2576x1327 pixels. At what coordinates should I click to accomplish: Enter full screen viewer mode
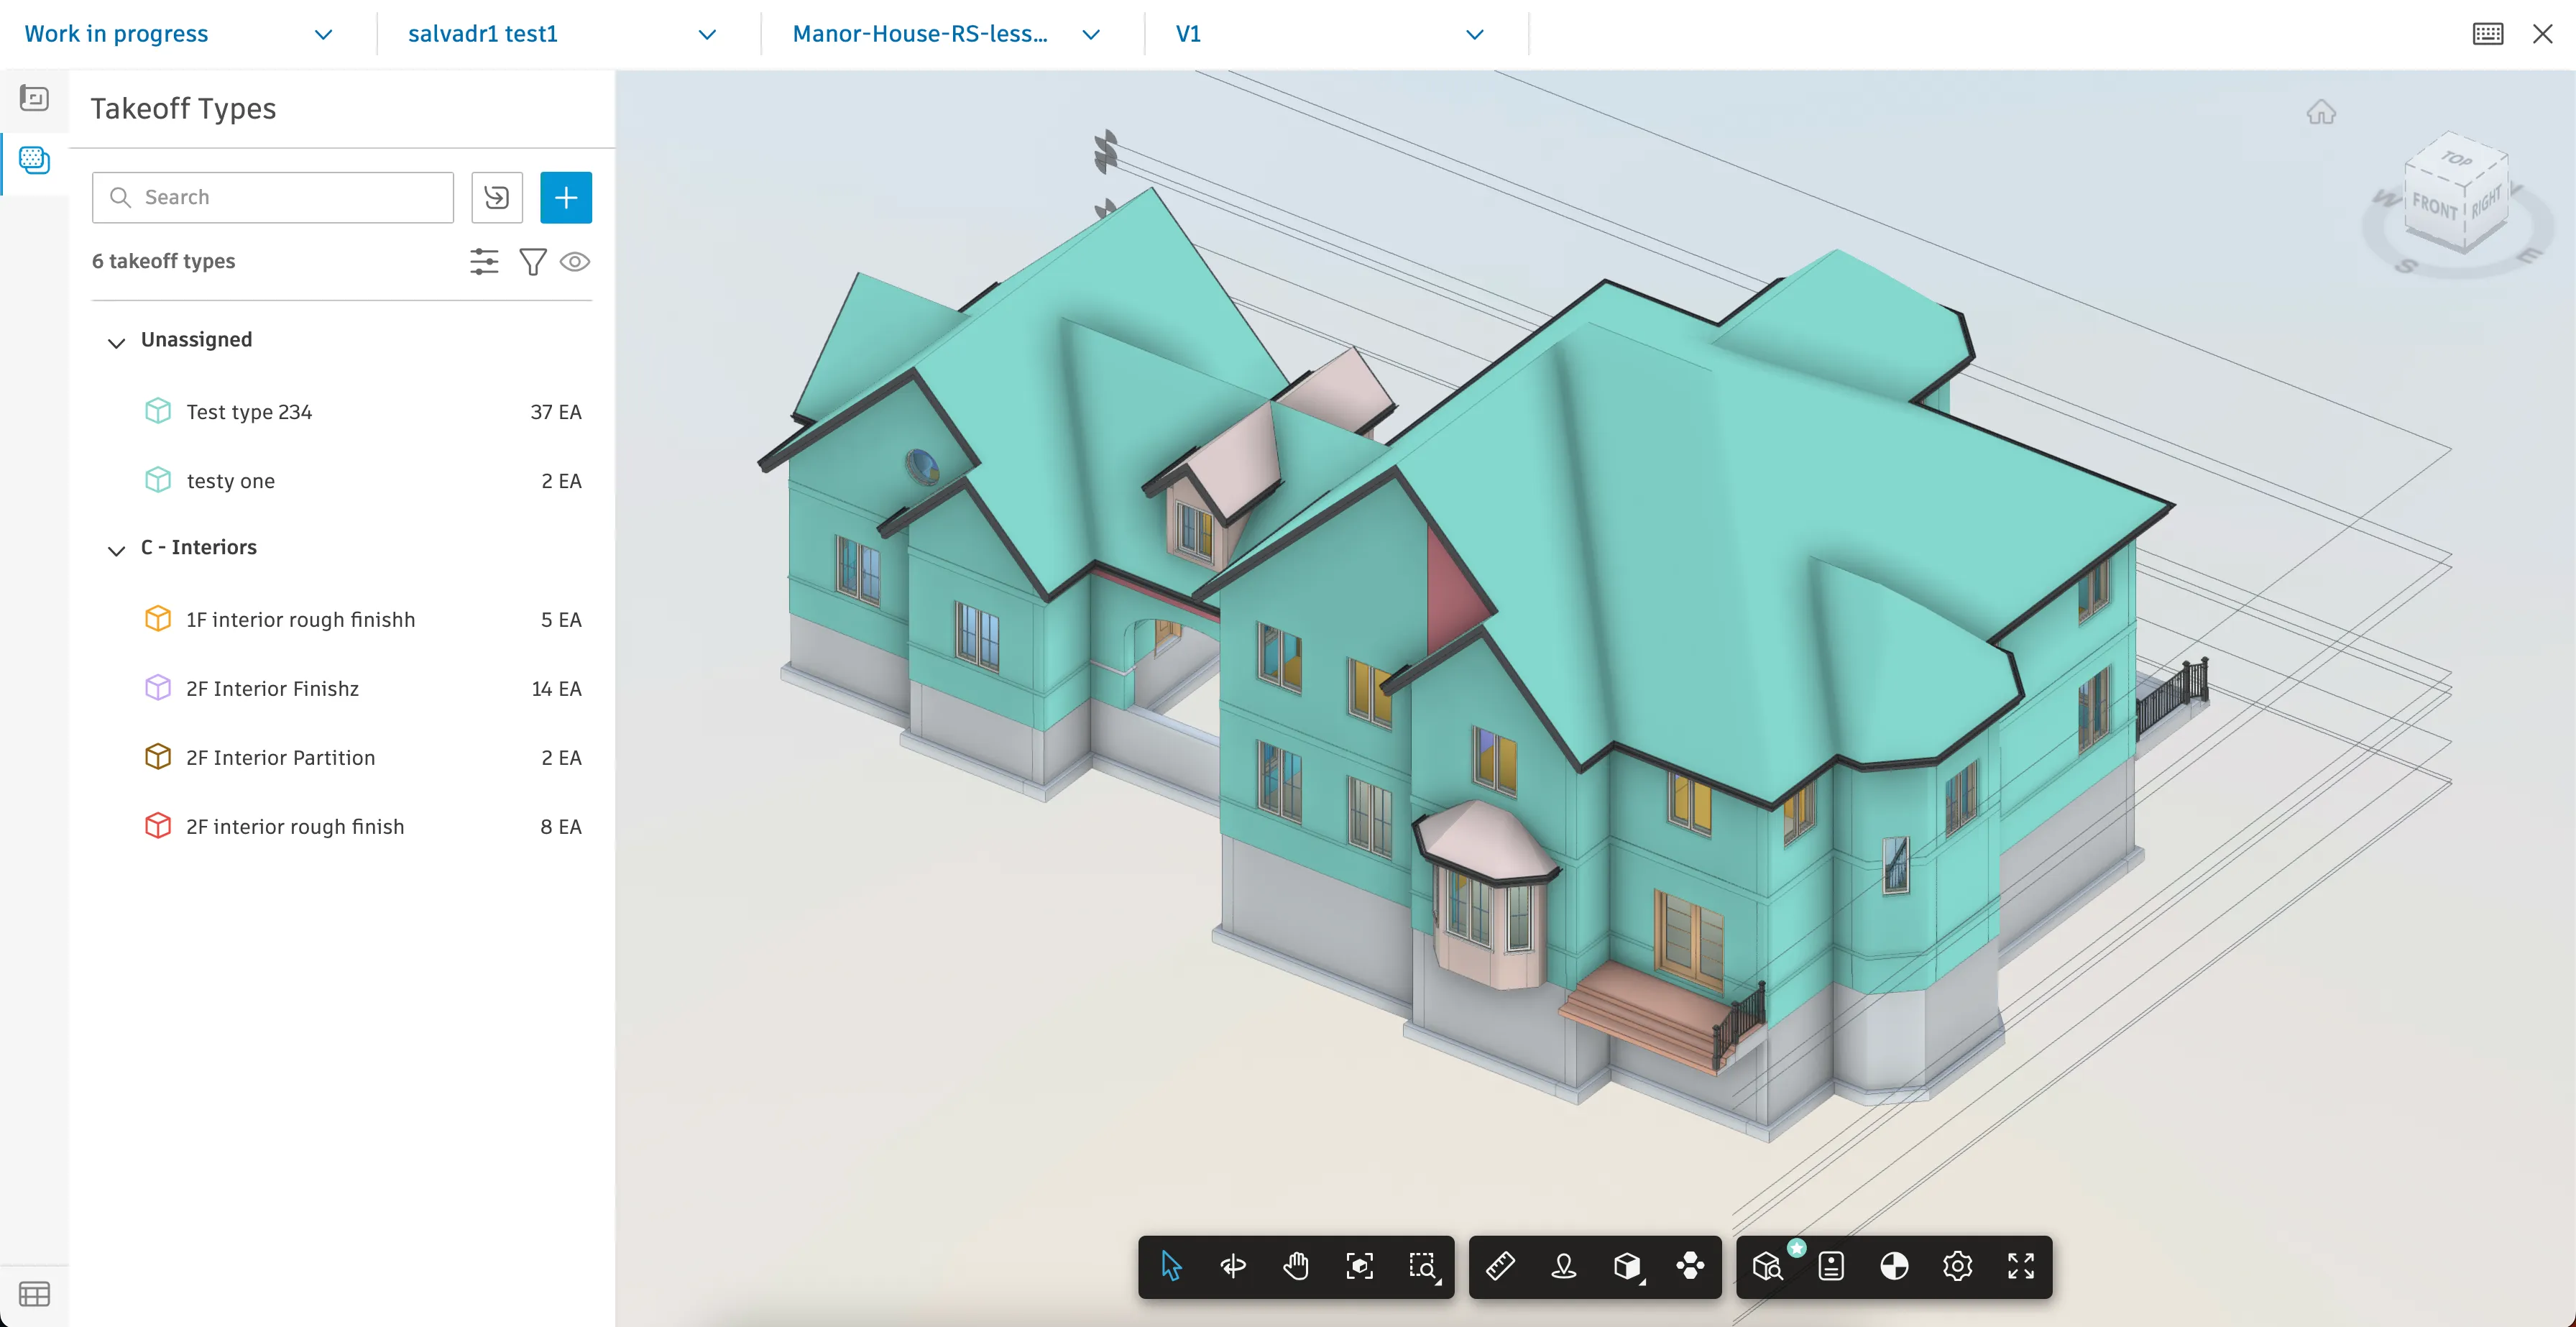click(2020, 1266)
